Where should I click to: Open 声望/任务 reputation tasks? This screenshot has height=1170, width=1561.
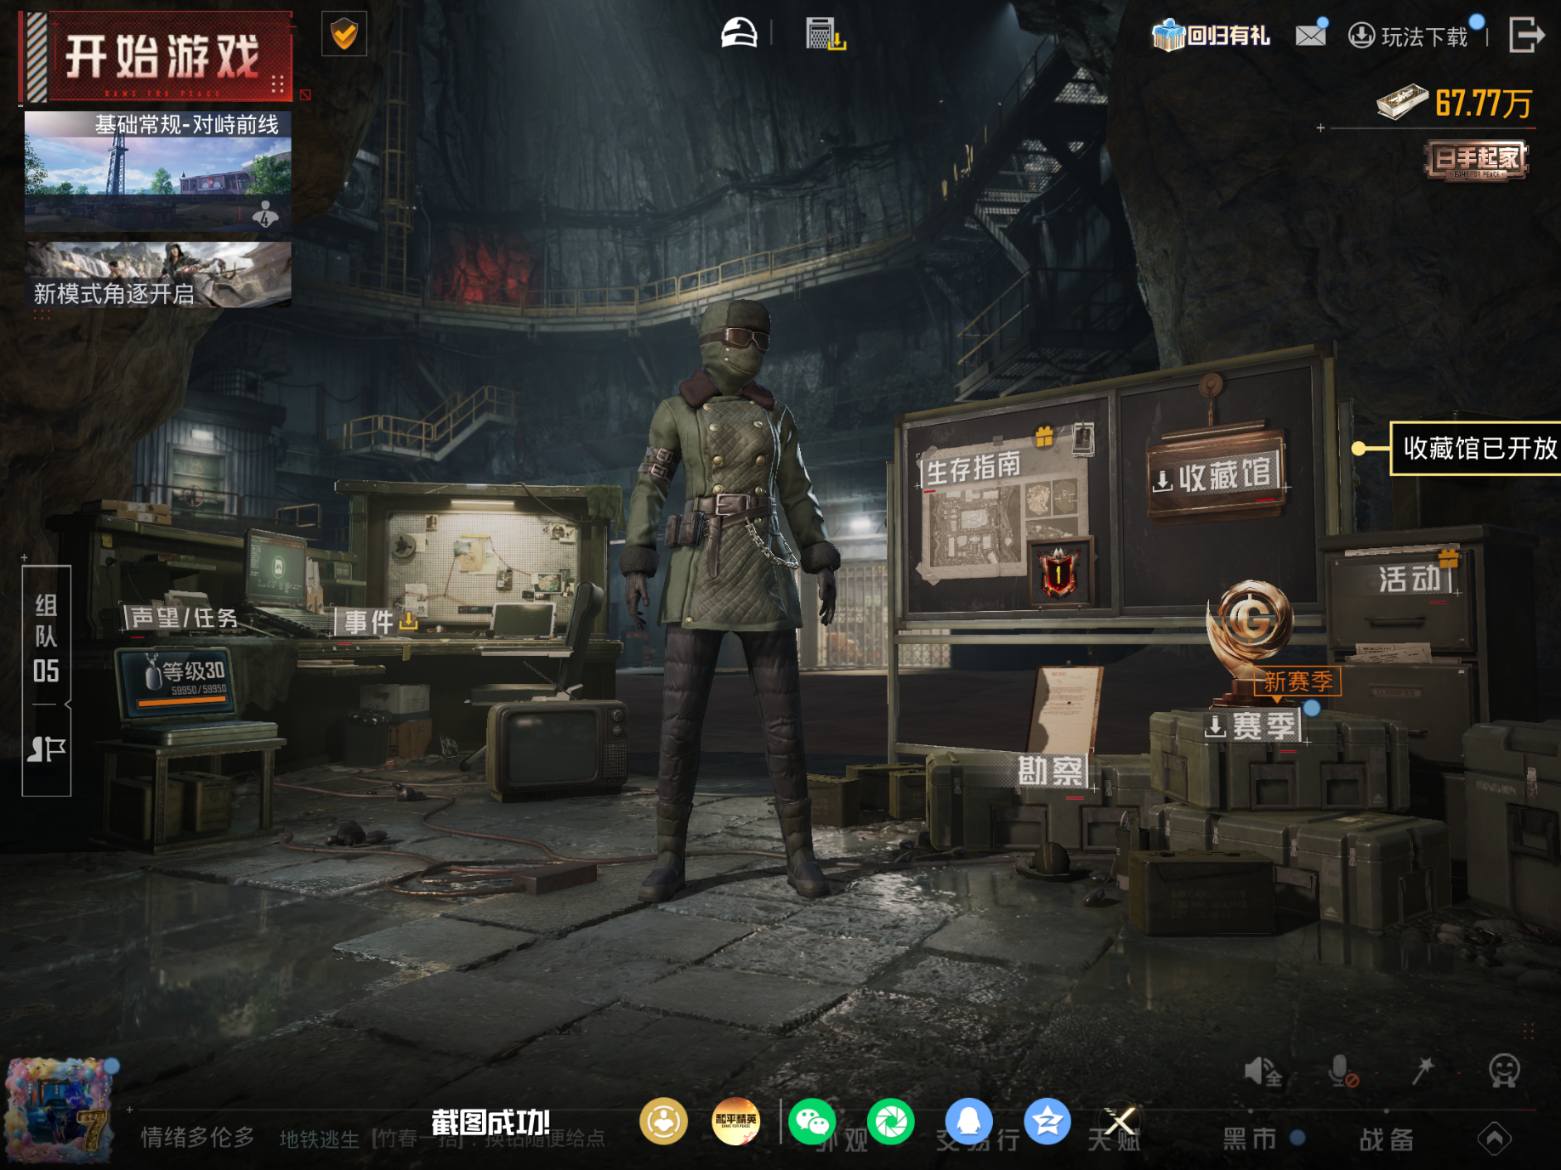(183, 618)
